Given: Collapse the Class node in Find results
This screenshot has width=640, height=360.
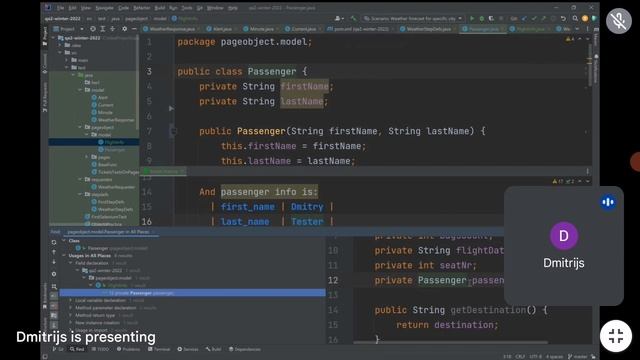Looking at the screenshot, I should (x=64, y=241).
